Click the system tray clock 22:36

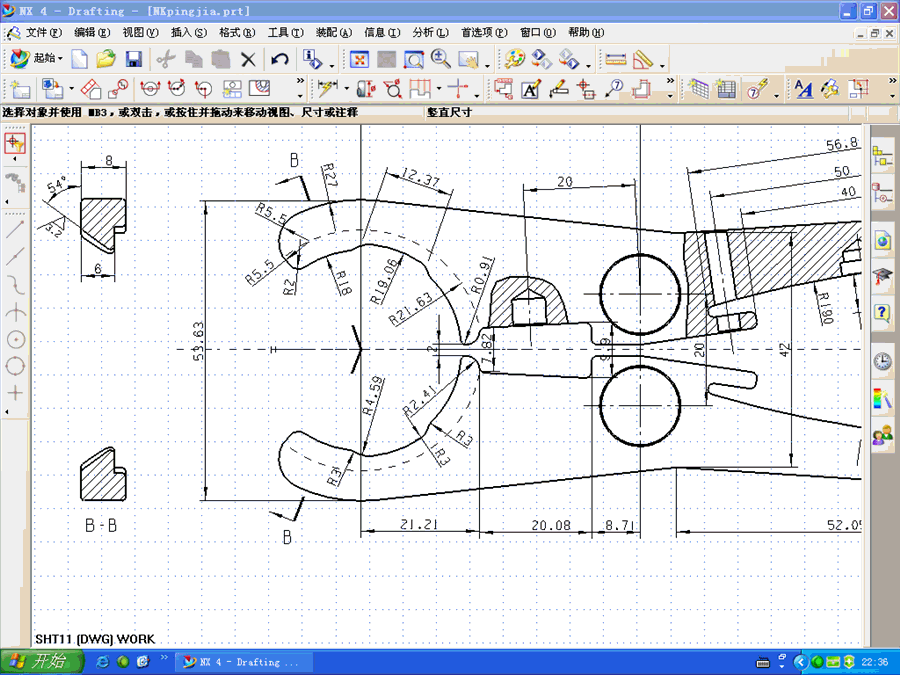(x=875, y=662)
